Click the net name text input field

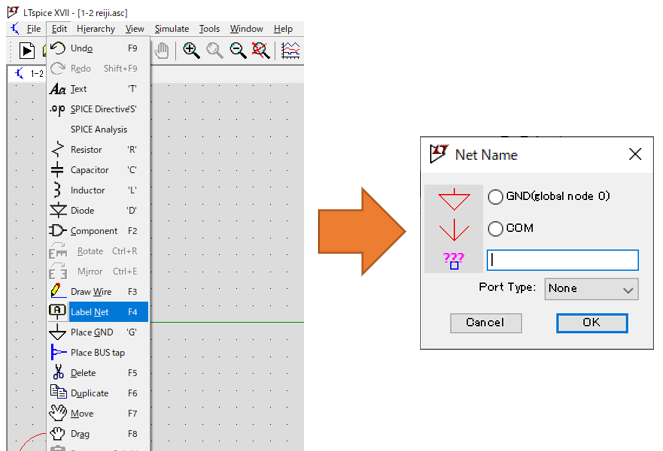point(562,260)
